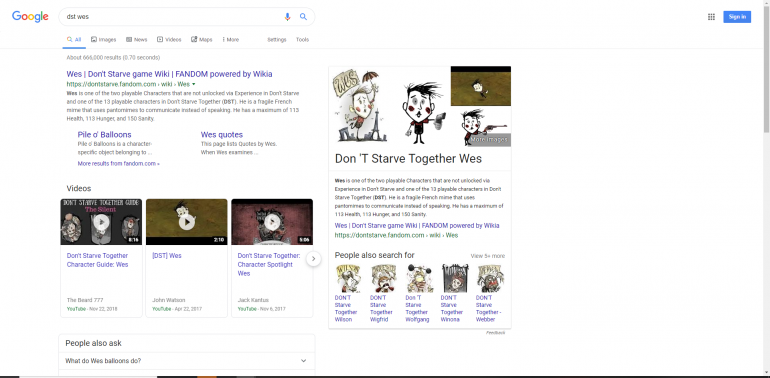Advance the video carousel with next arrow

(x=314, y=259)
